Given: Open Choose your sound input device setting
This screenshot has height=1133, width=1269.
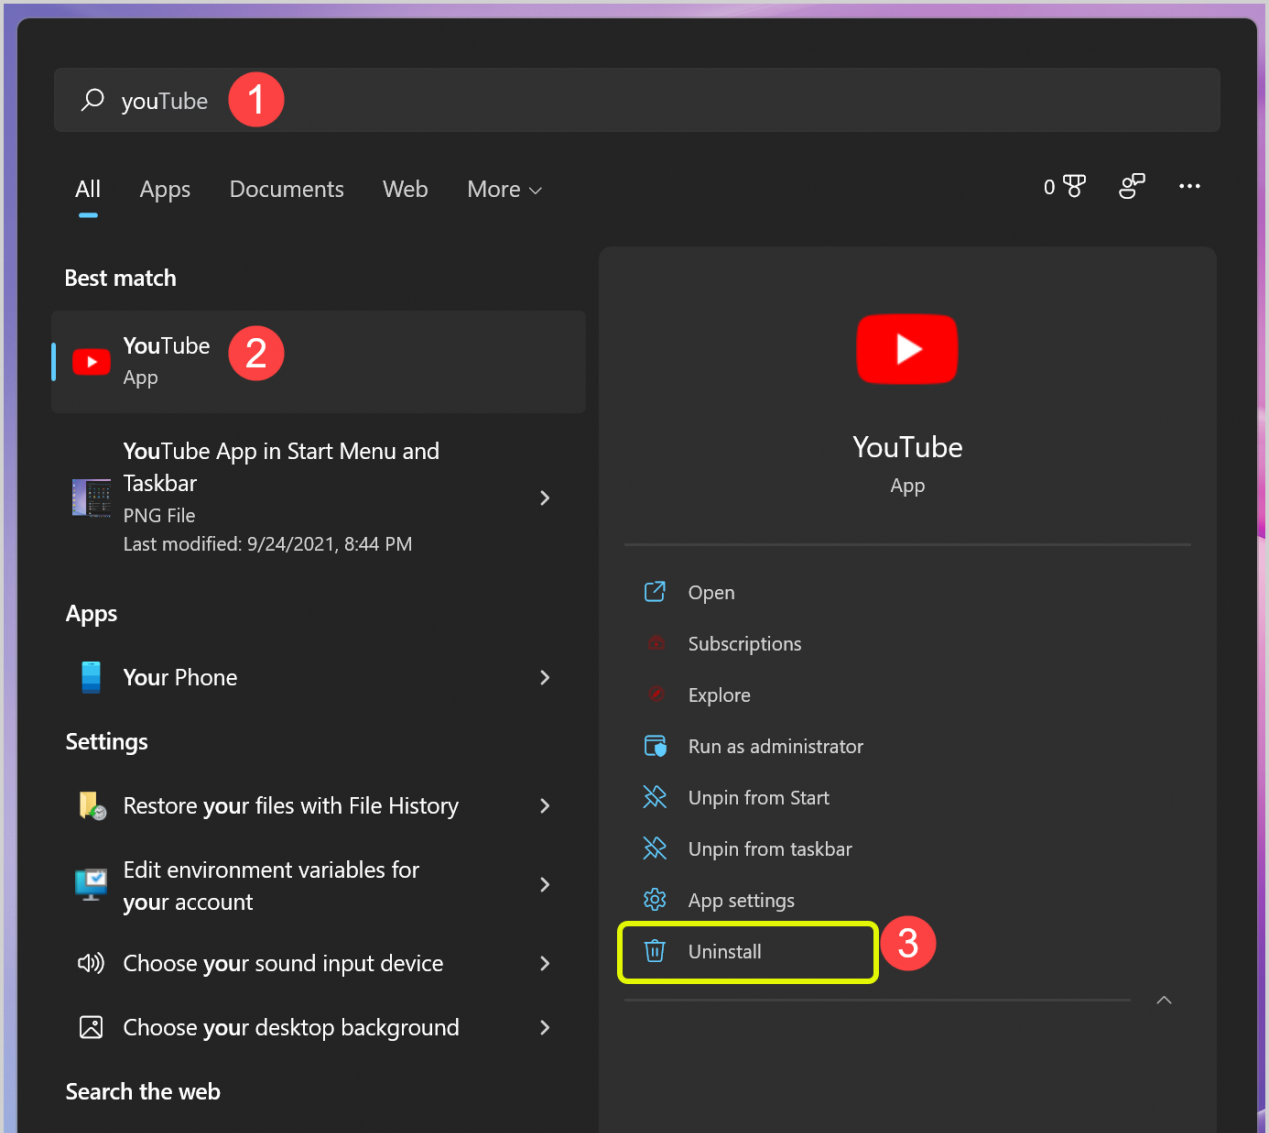Looking at the screenshot, I should (x=283, y=964).
